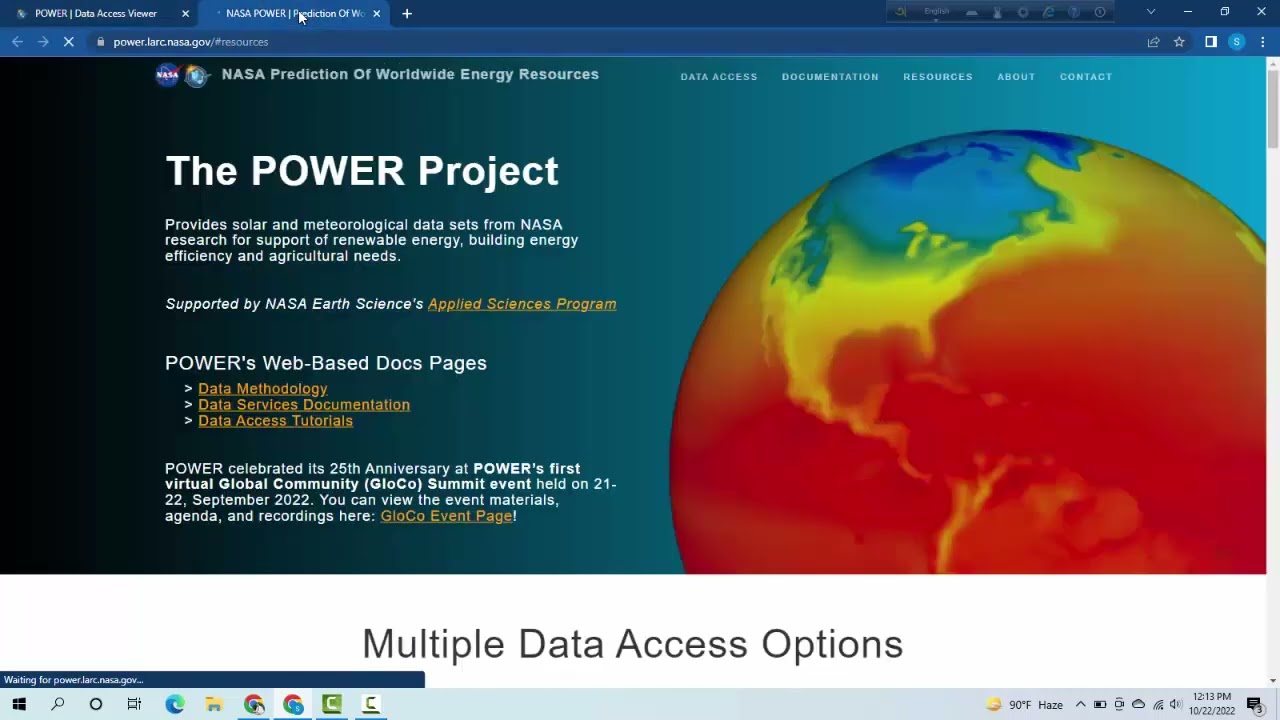The height and width of the screenshot is (720, 1280).
Task: Open a new tab with the plus button
Action: point(406,13)
